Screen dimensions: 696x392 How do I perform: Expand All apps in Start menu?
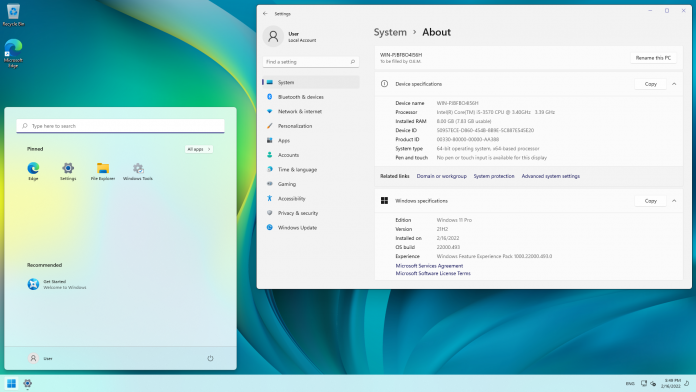(x=199, y=149)
